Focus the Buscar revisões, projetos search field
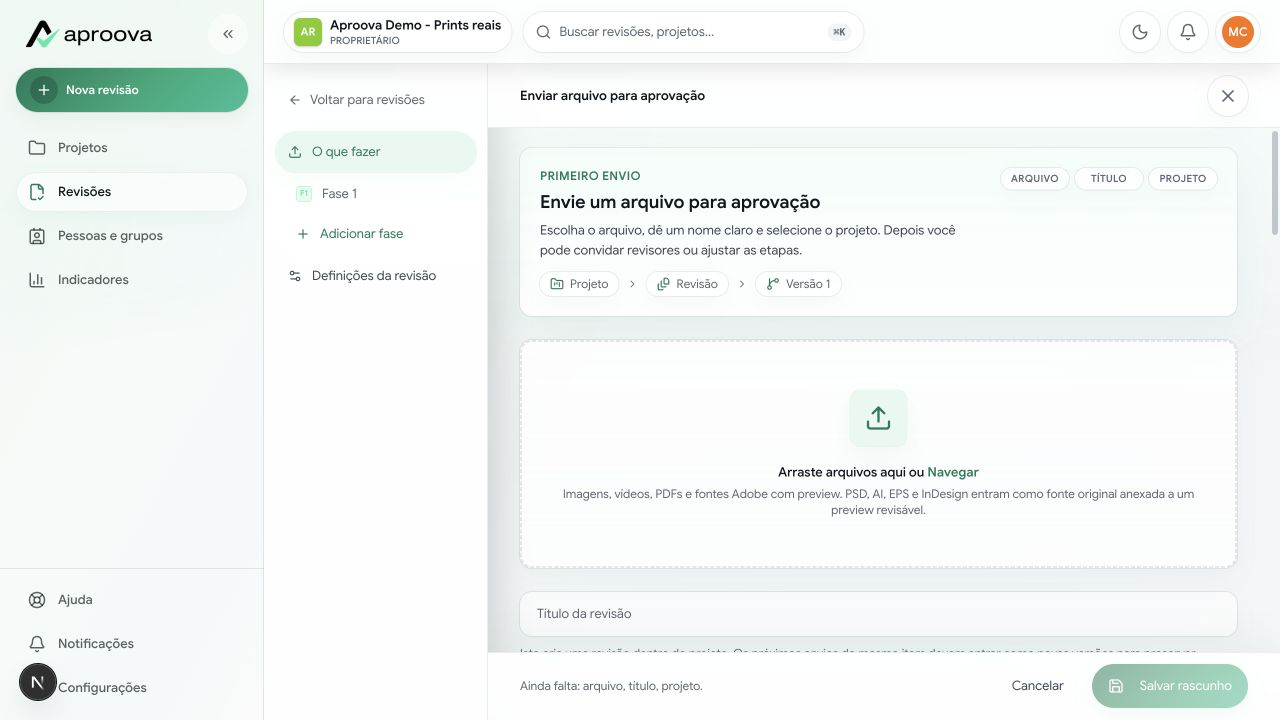 693,32
